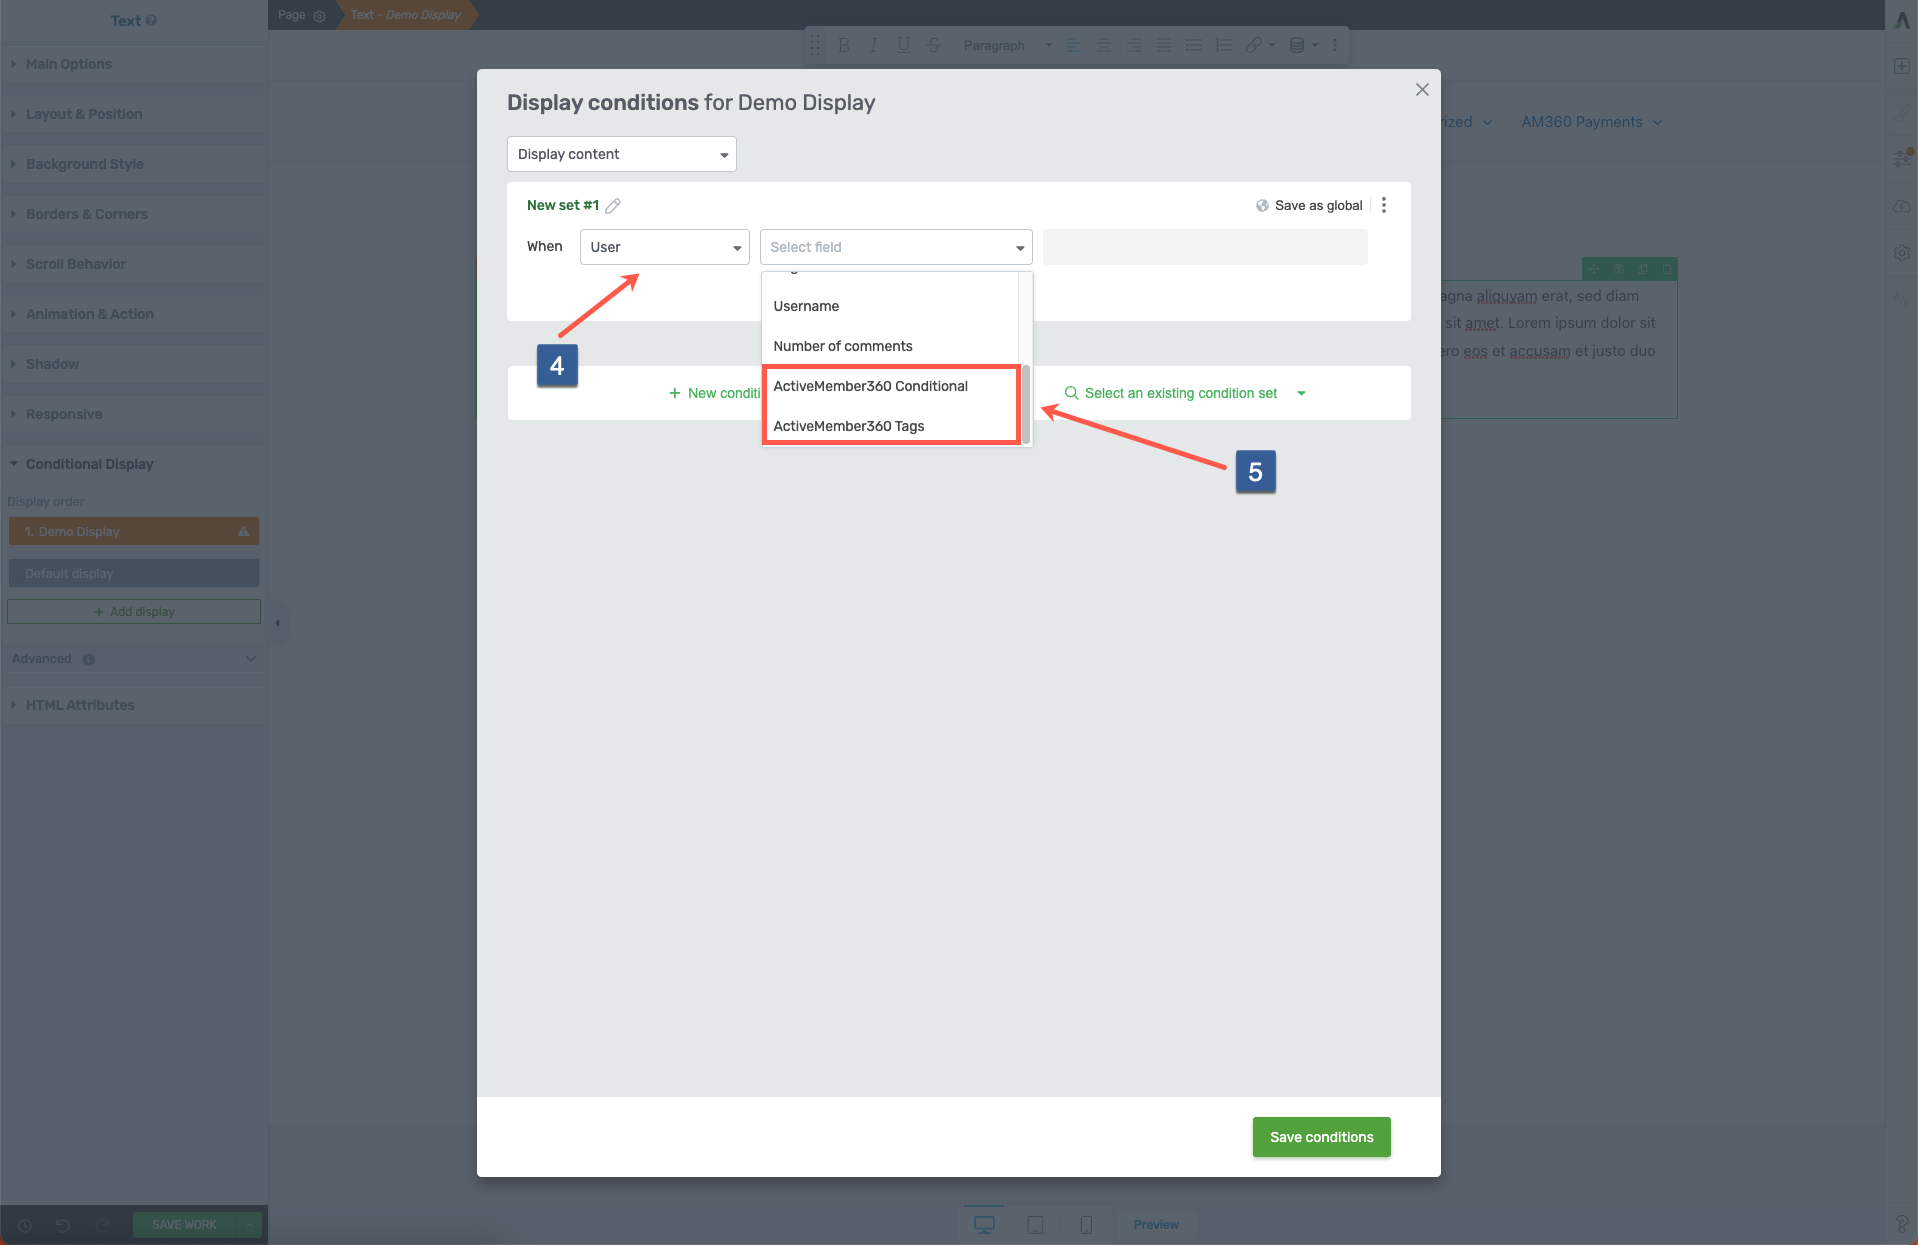Rename New set #1 using the pencil icon

click(x=613, y=205)
